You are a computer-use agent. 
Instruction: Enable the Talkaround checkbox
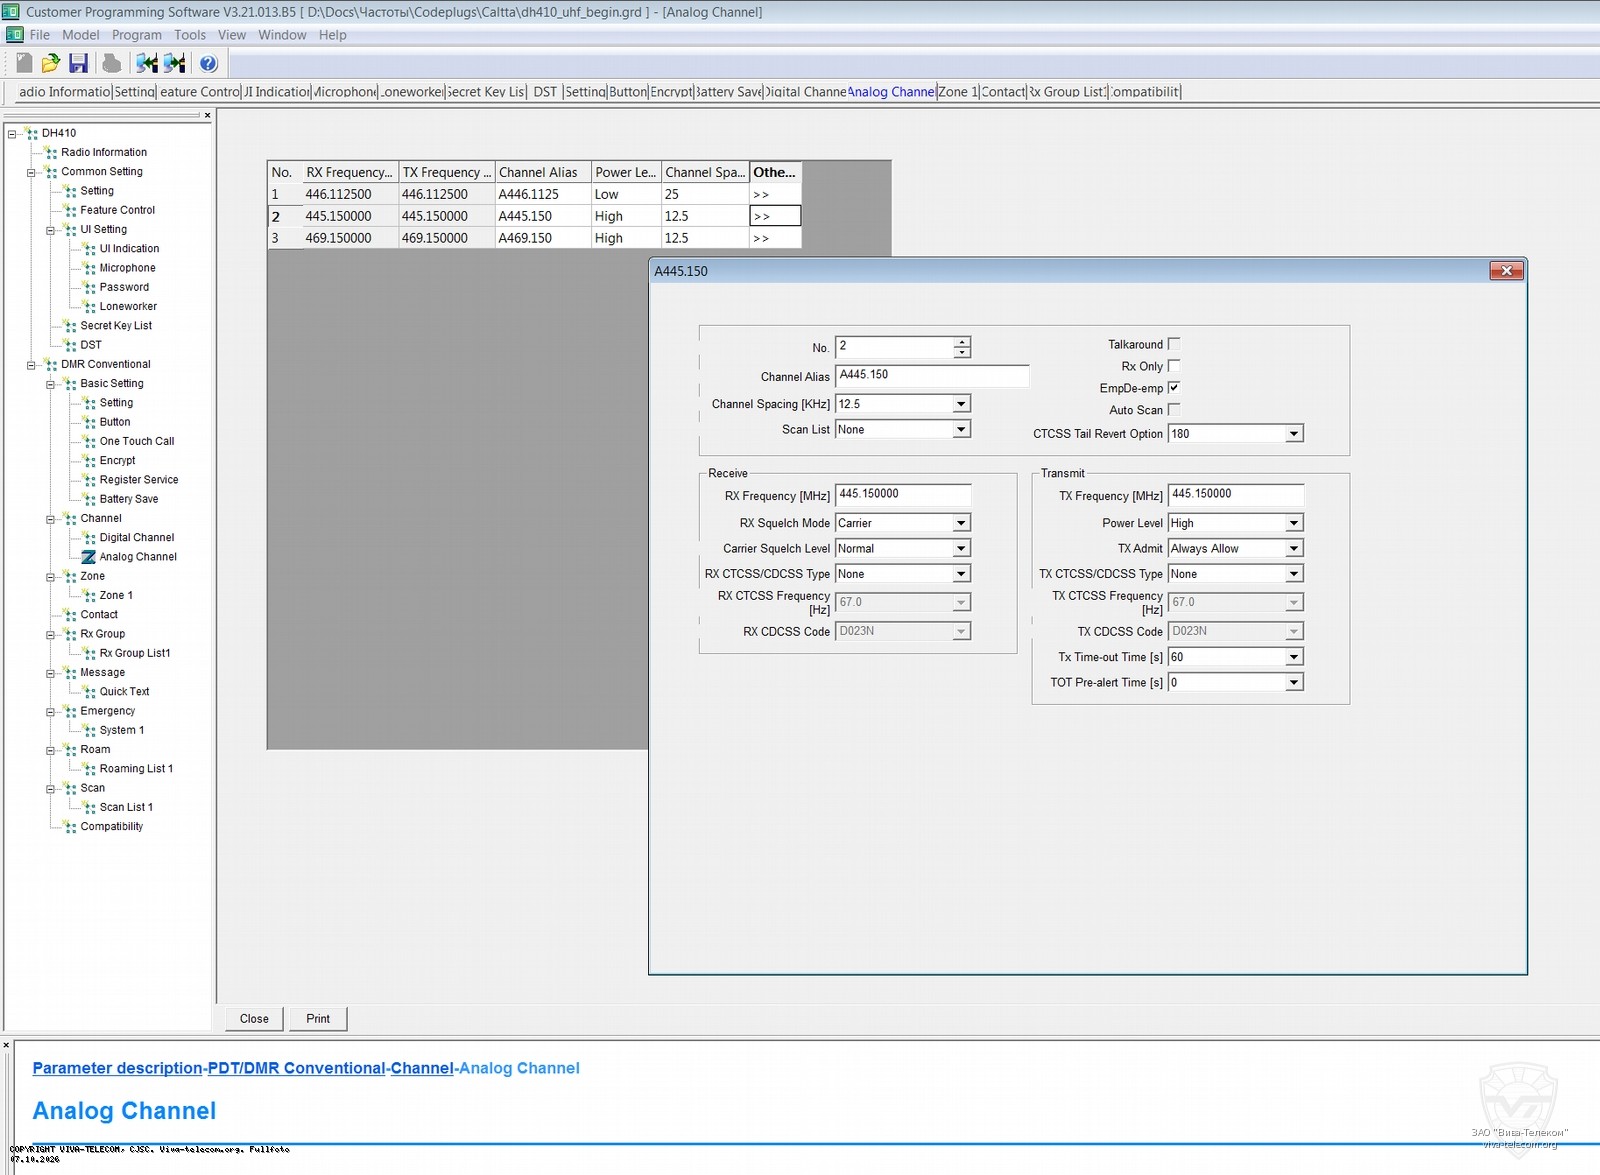click(x=1174, y=344)
